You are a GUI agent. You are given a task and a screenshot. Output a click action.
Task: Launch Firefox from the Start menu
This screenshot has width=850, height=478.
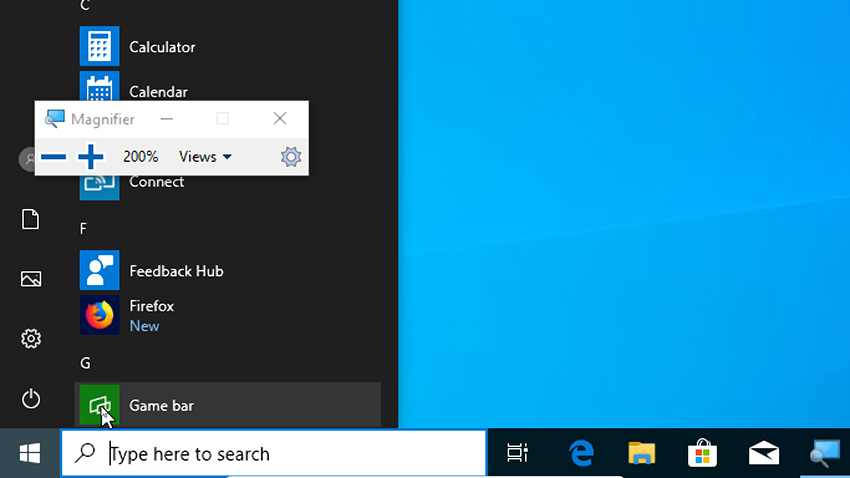tap(227, 315)
